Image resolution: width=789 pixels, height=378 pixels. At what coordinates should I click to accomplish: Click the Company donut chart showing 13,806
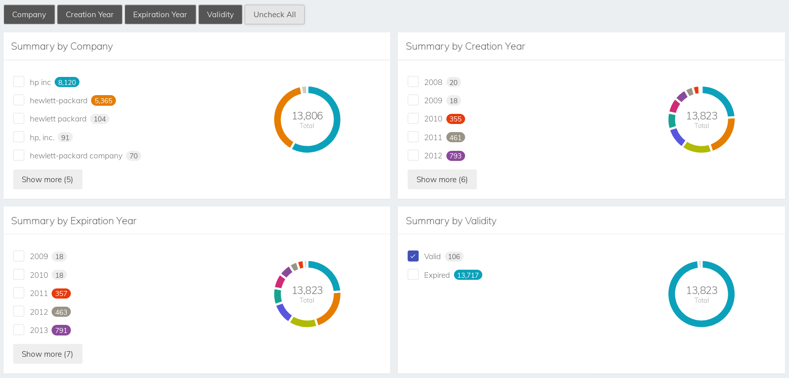[x=307, y=119]
